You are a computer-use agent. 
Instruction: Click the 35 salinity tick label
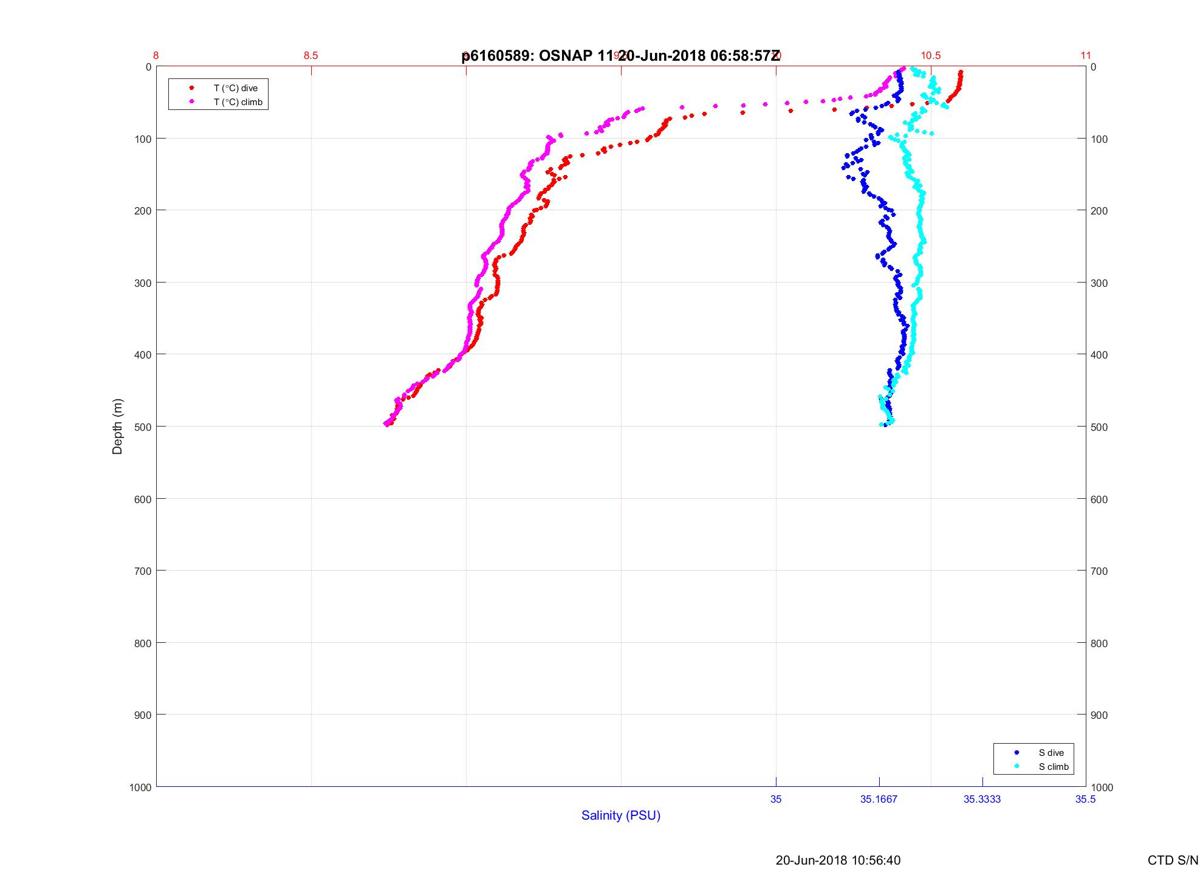pos(776,799)
